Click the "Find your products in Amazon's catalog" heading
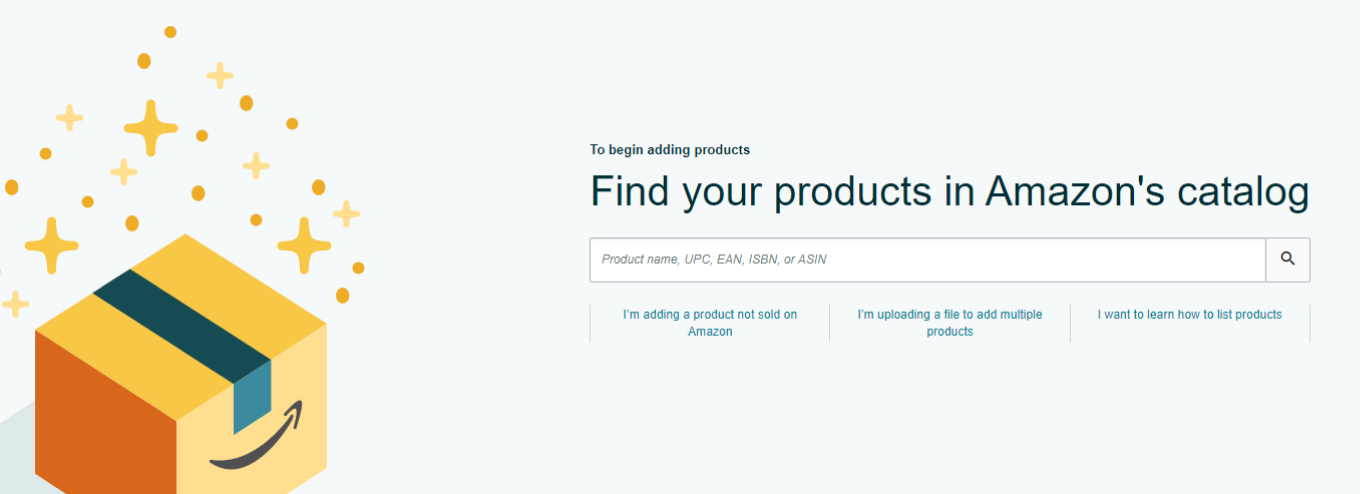The image size is (1360, 494). click(949, 192)
